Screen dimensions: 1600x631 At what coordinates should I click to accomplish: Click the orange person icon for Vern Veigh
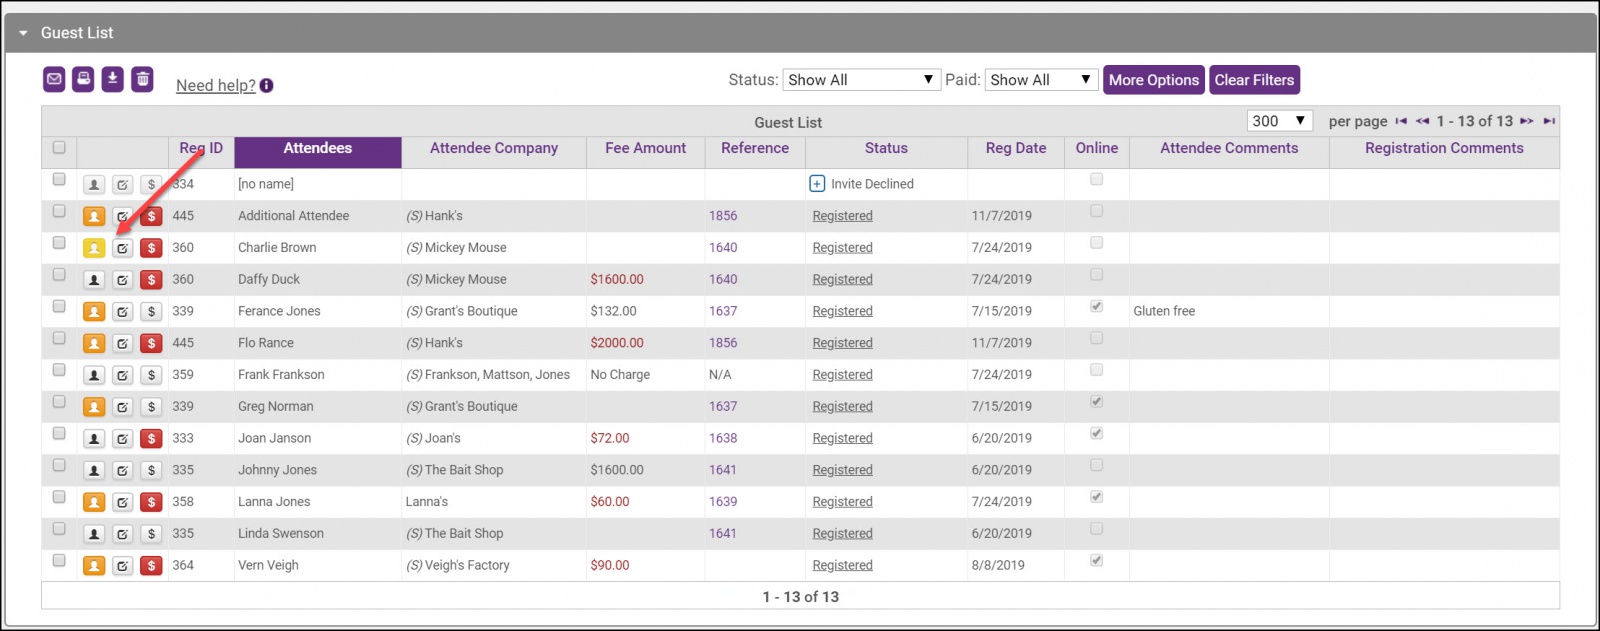click(x=94, y=566)
